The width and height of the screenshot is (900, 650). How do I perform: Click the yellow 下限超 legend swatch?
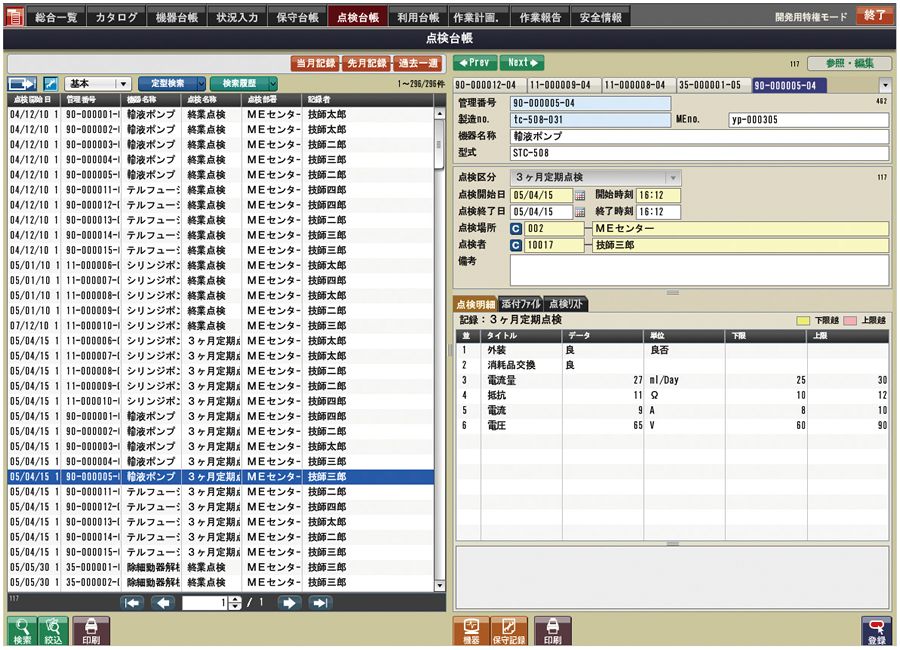[803, 320]
